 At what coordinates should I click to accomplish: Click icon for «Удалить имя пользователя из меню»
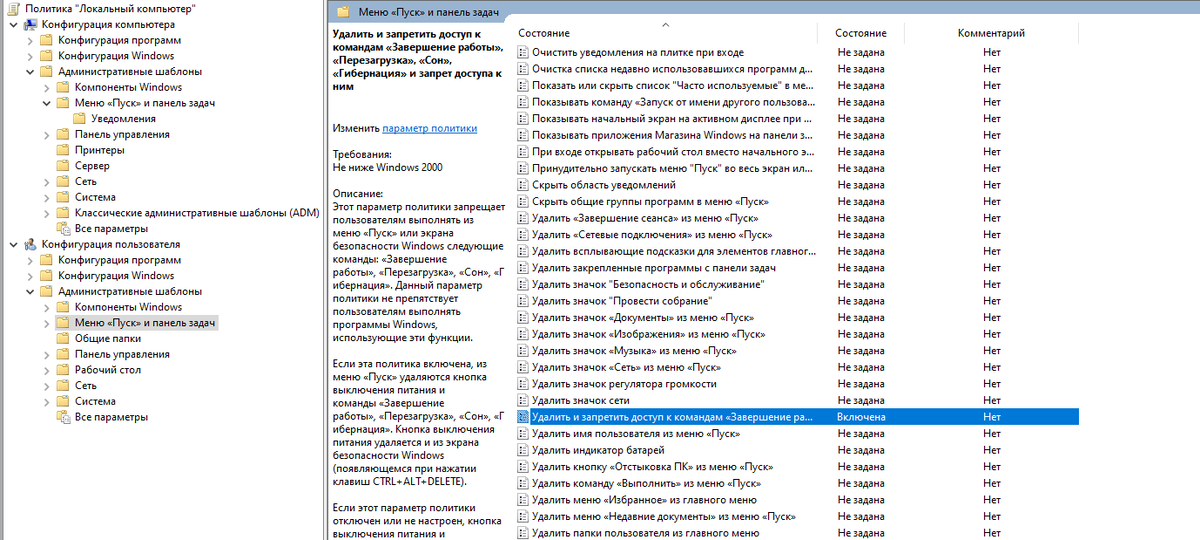522,433
